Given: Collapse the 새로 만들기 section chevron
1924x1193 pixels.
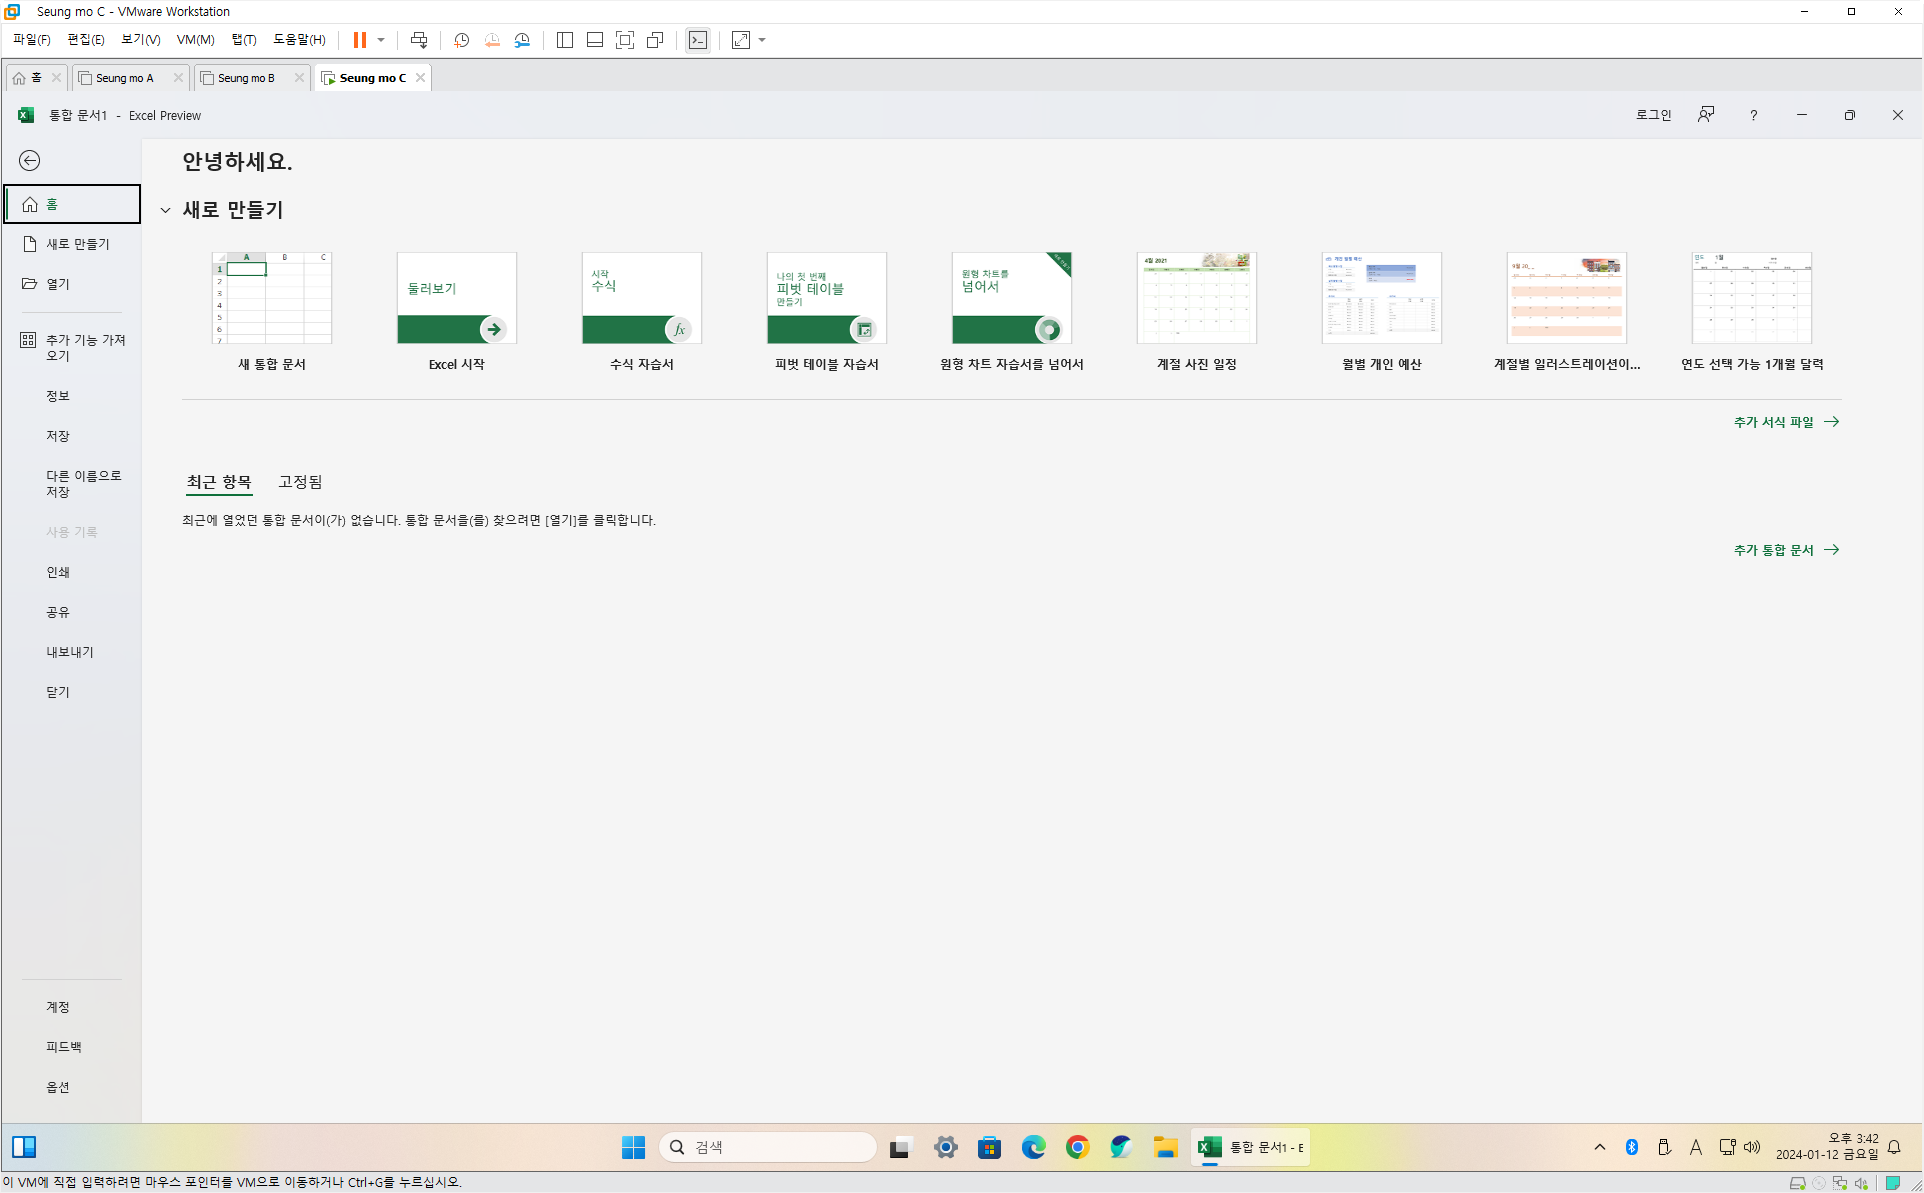Looking at the screenshot, I should (166, 210).
